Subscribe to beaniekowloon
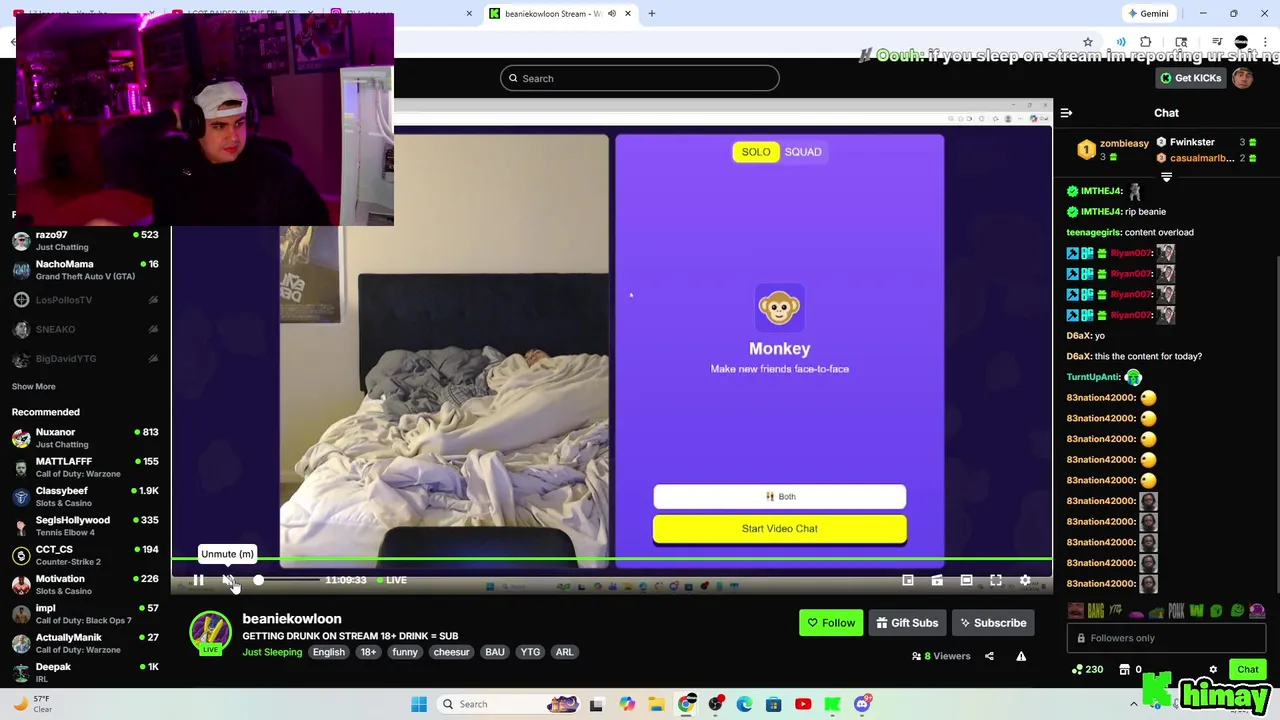Image resolution: width=1280 pixels, height=720 pixels. (993, 623)
